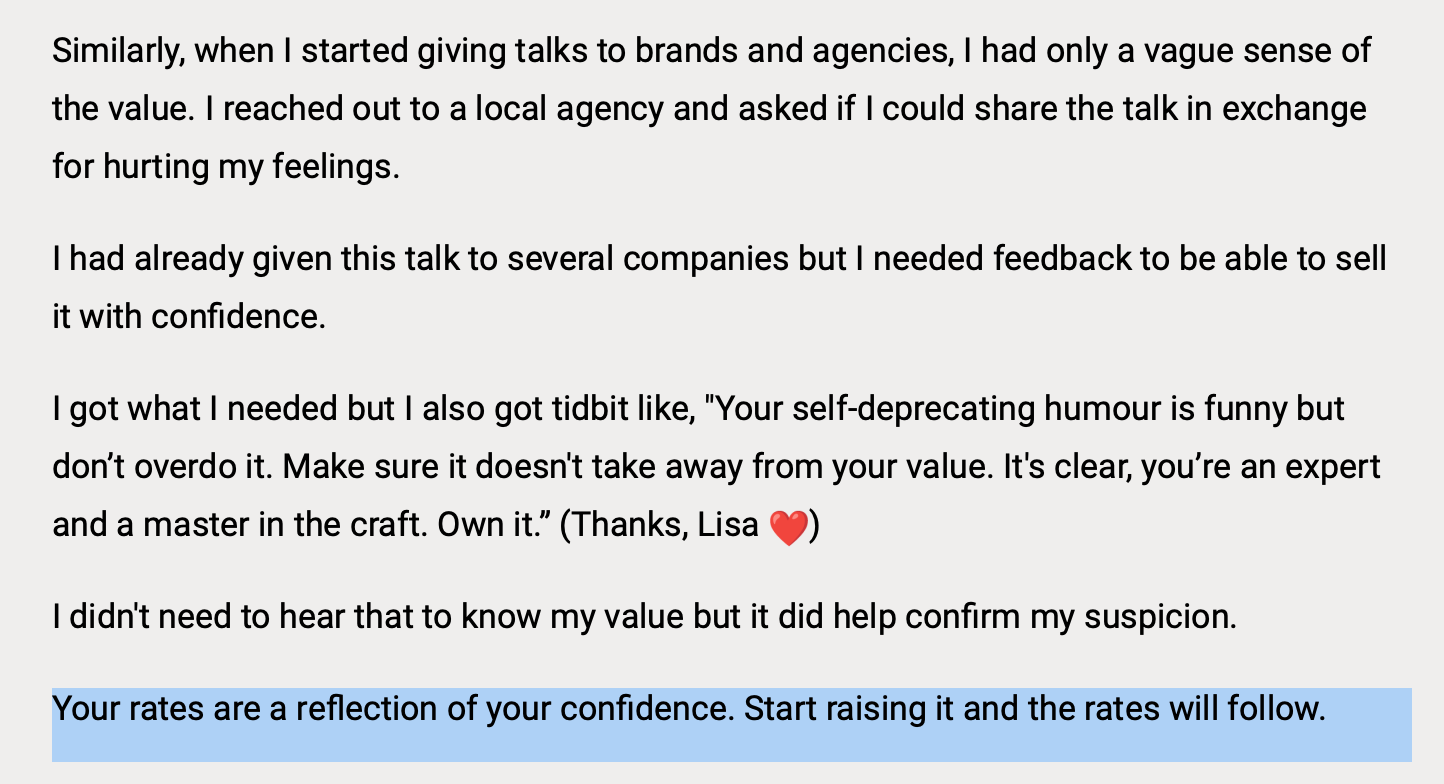This screenshot has height=784, width=1444.
Task: Click the words "it with confidence"
Action: point(188,317)
